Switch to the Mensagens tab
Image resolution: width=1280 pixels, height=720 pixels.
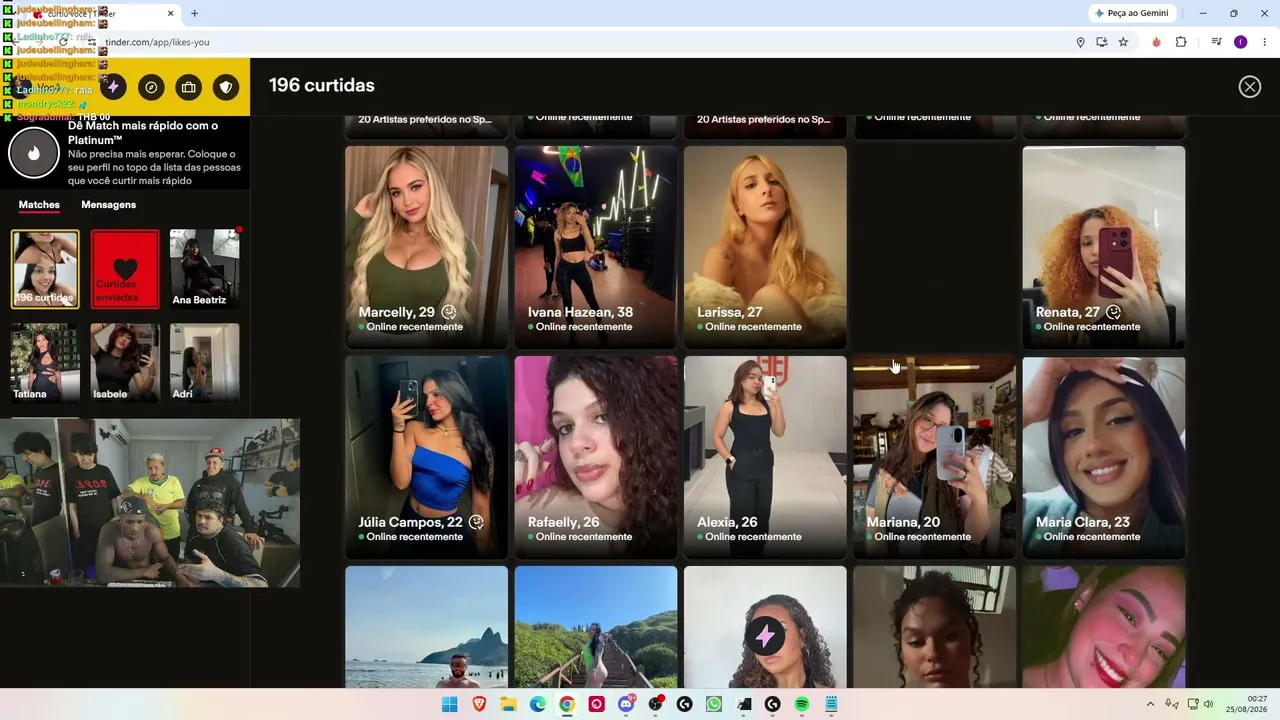pyautogui.click(x=108, y=205)
